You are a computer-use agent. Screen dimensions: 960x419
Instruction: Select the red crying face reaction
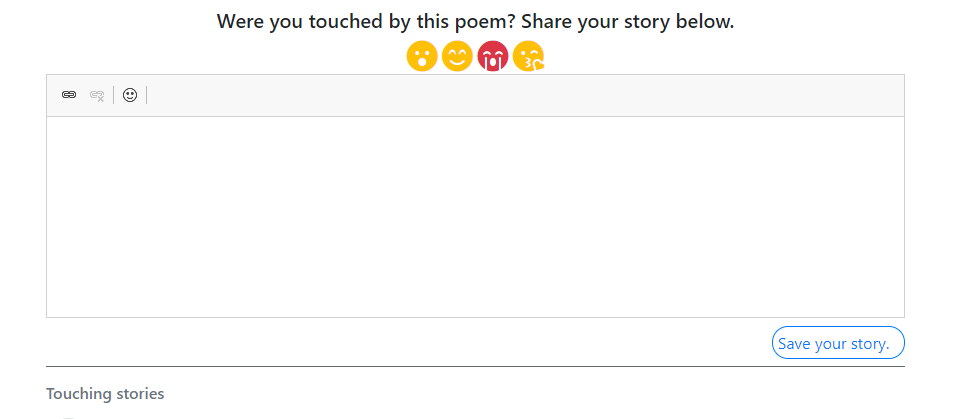(x=493, y=56)
